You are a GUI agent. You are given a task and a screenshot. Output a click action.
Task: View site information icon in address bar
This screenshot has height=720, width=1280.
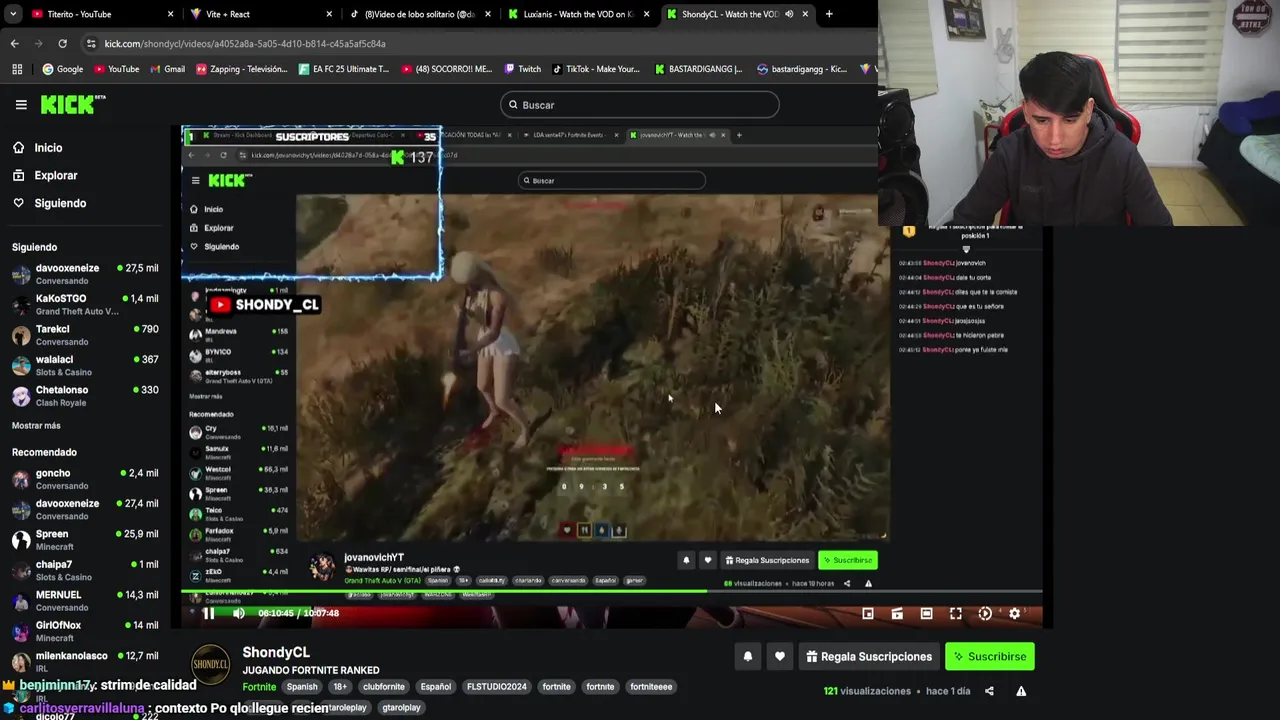(91, 44)
